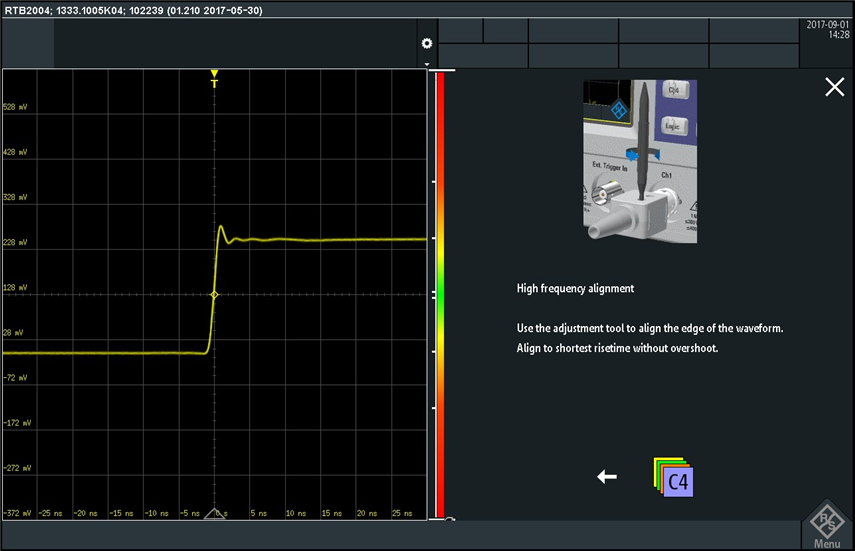Expand the small arrow below the gear
Image resolution: width=855 pixels, height=551 pixels.
pos(427,63)
